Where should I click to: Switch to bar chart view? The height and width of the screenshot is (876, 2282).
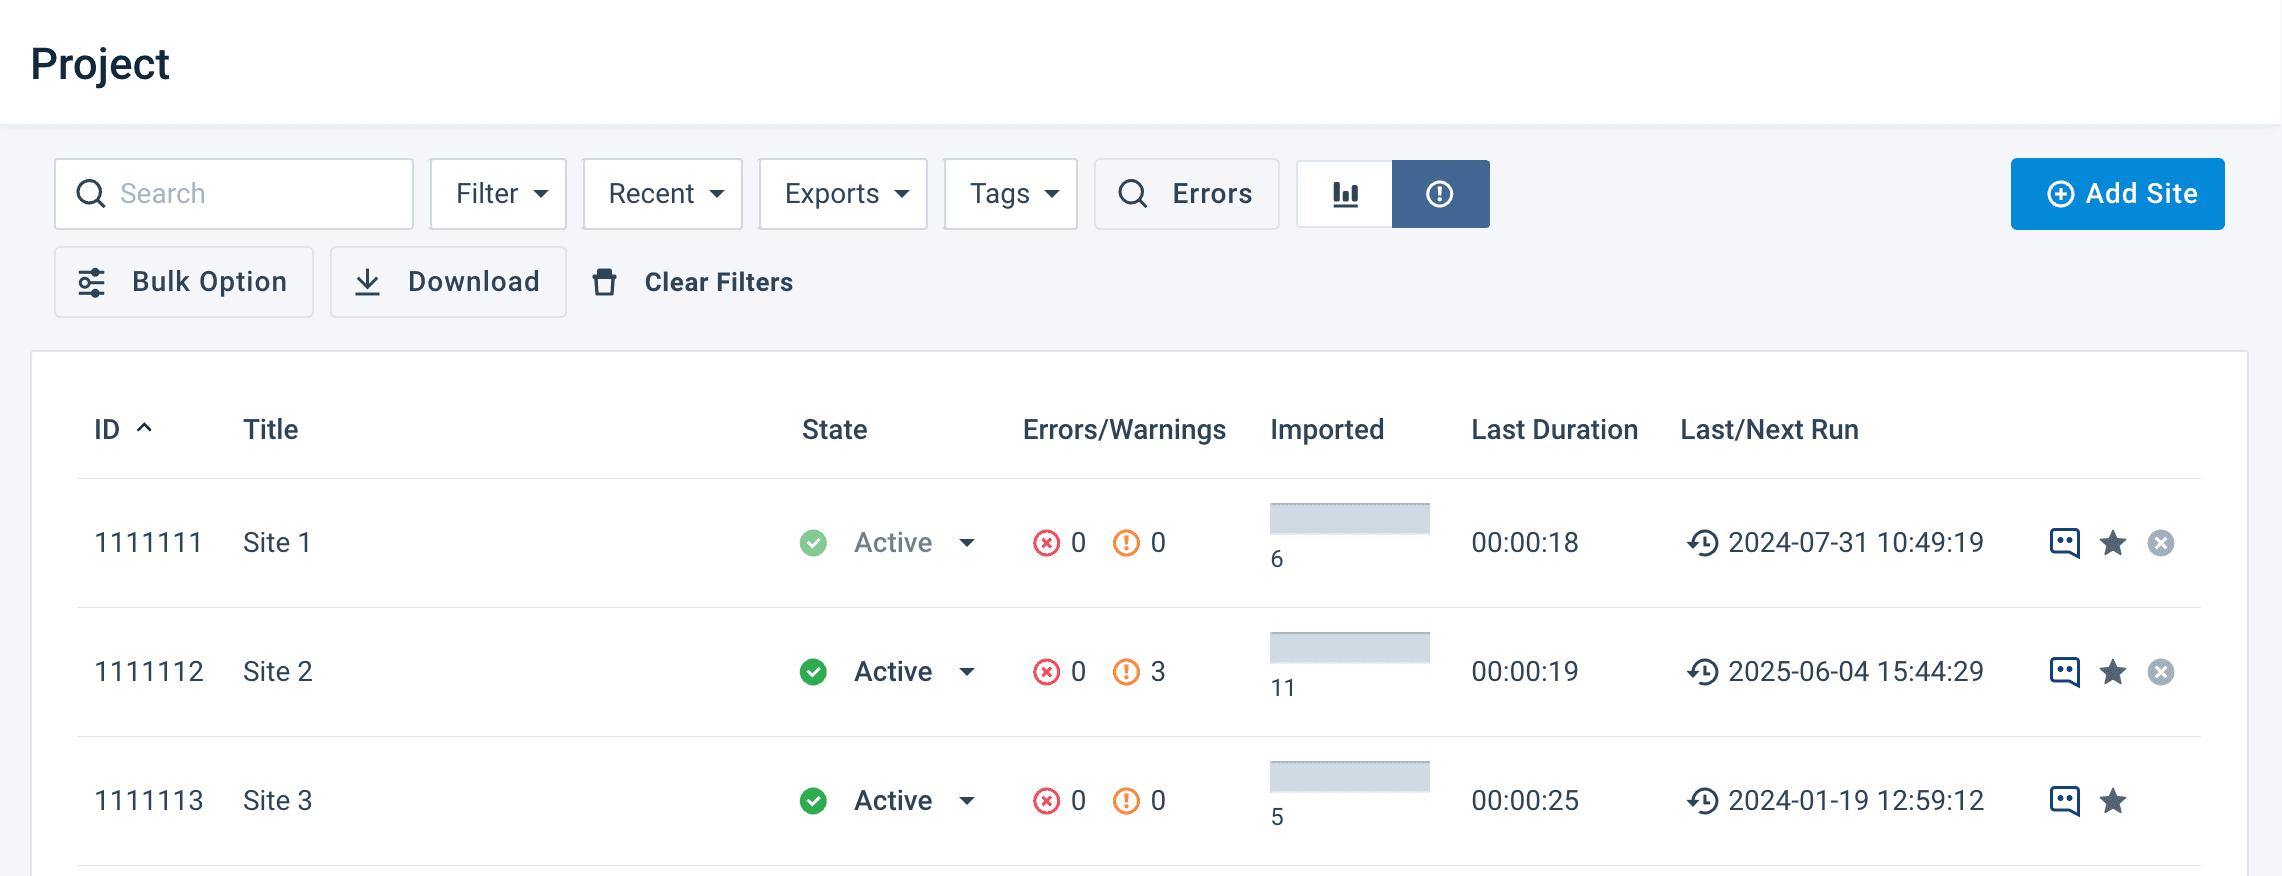coord(1345,194)
